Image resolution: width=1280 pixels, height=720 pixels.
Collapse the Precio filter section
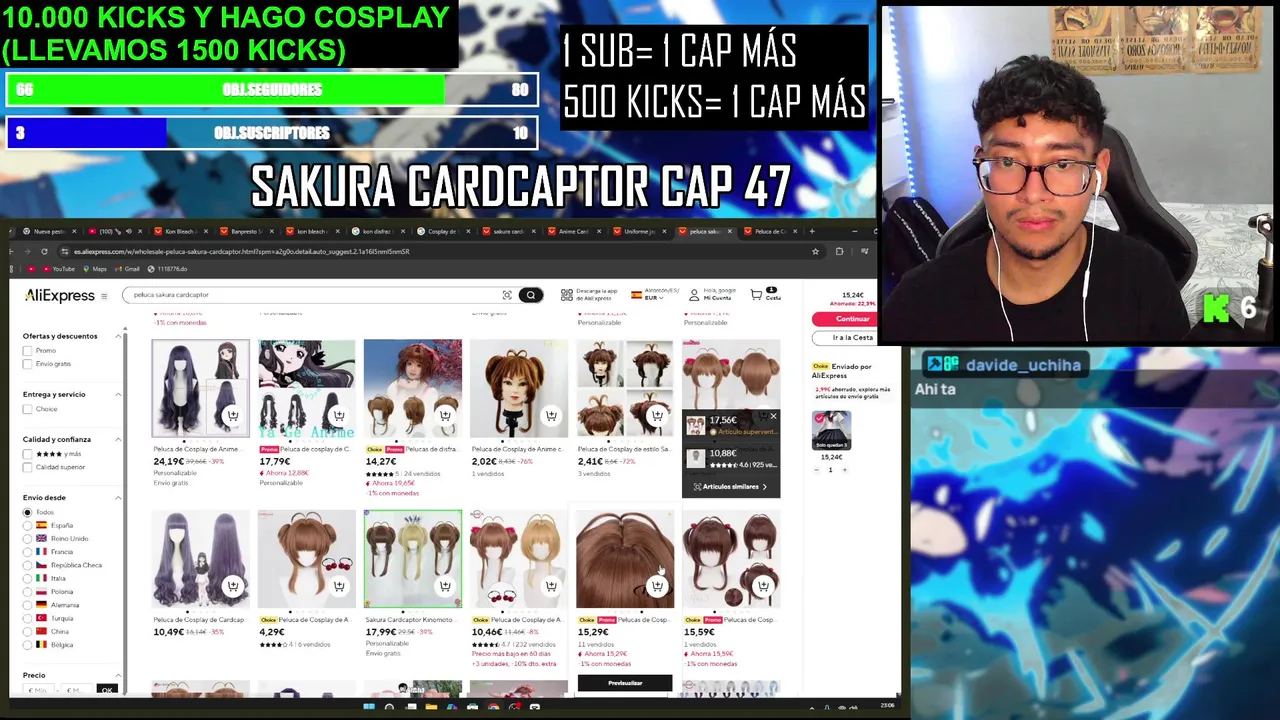coord(118,675)
